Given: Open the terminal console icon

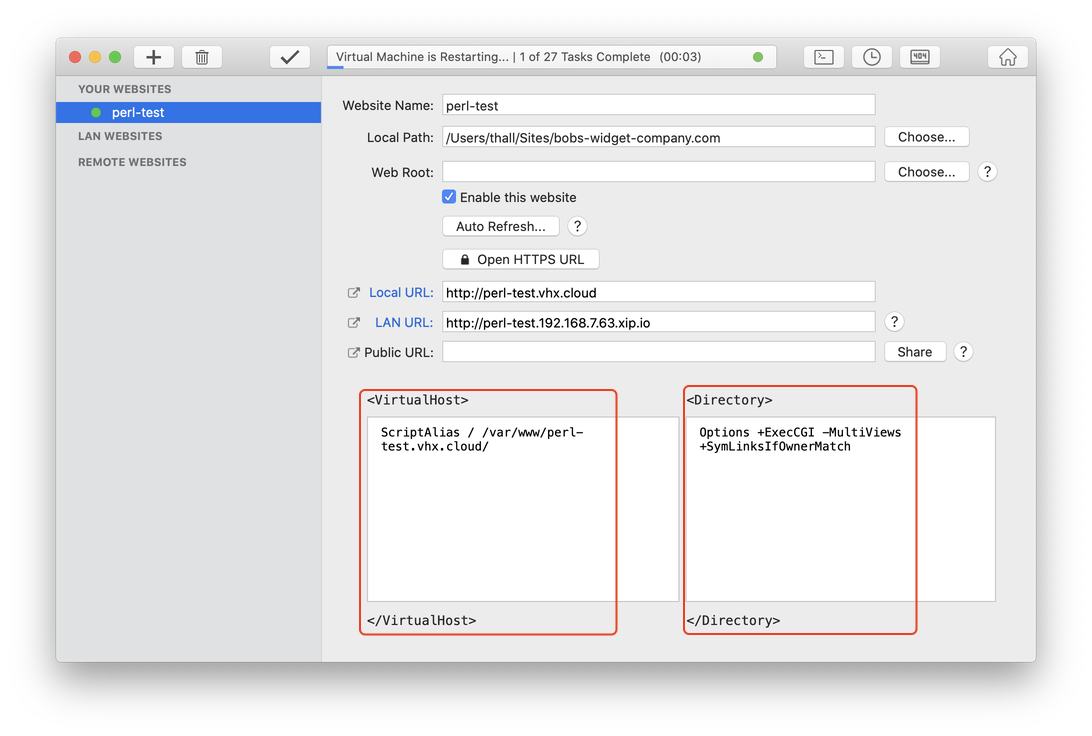Looking at the screenshot, I should pyautogui.click(x=824, y=57).
